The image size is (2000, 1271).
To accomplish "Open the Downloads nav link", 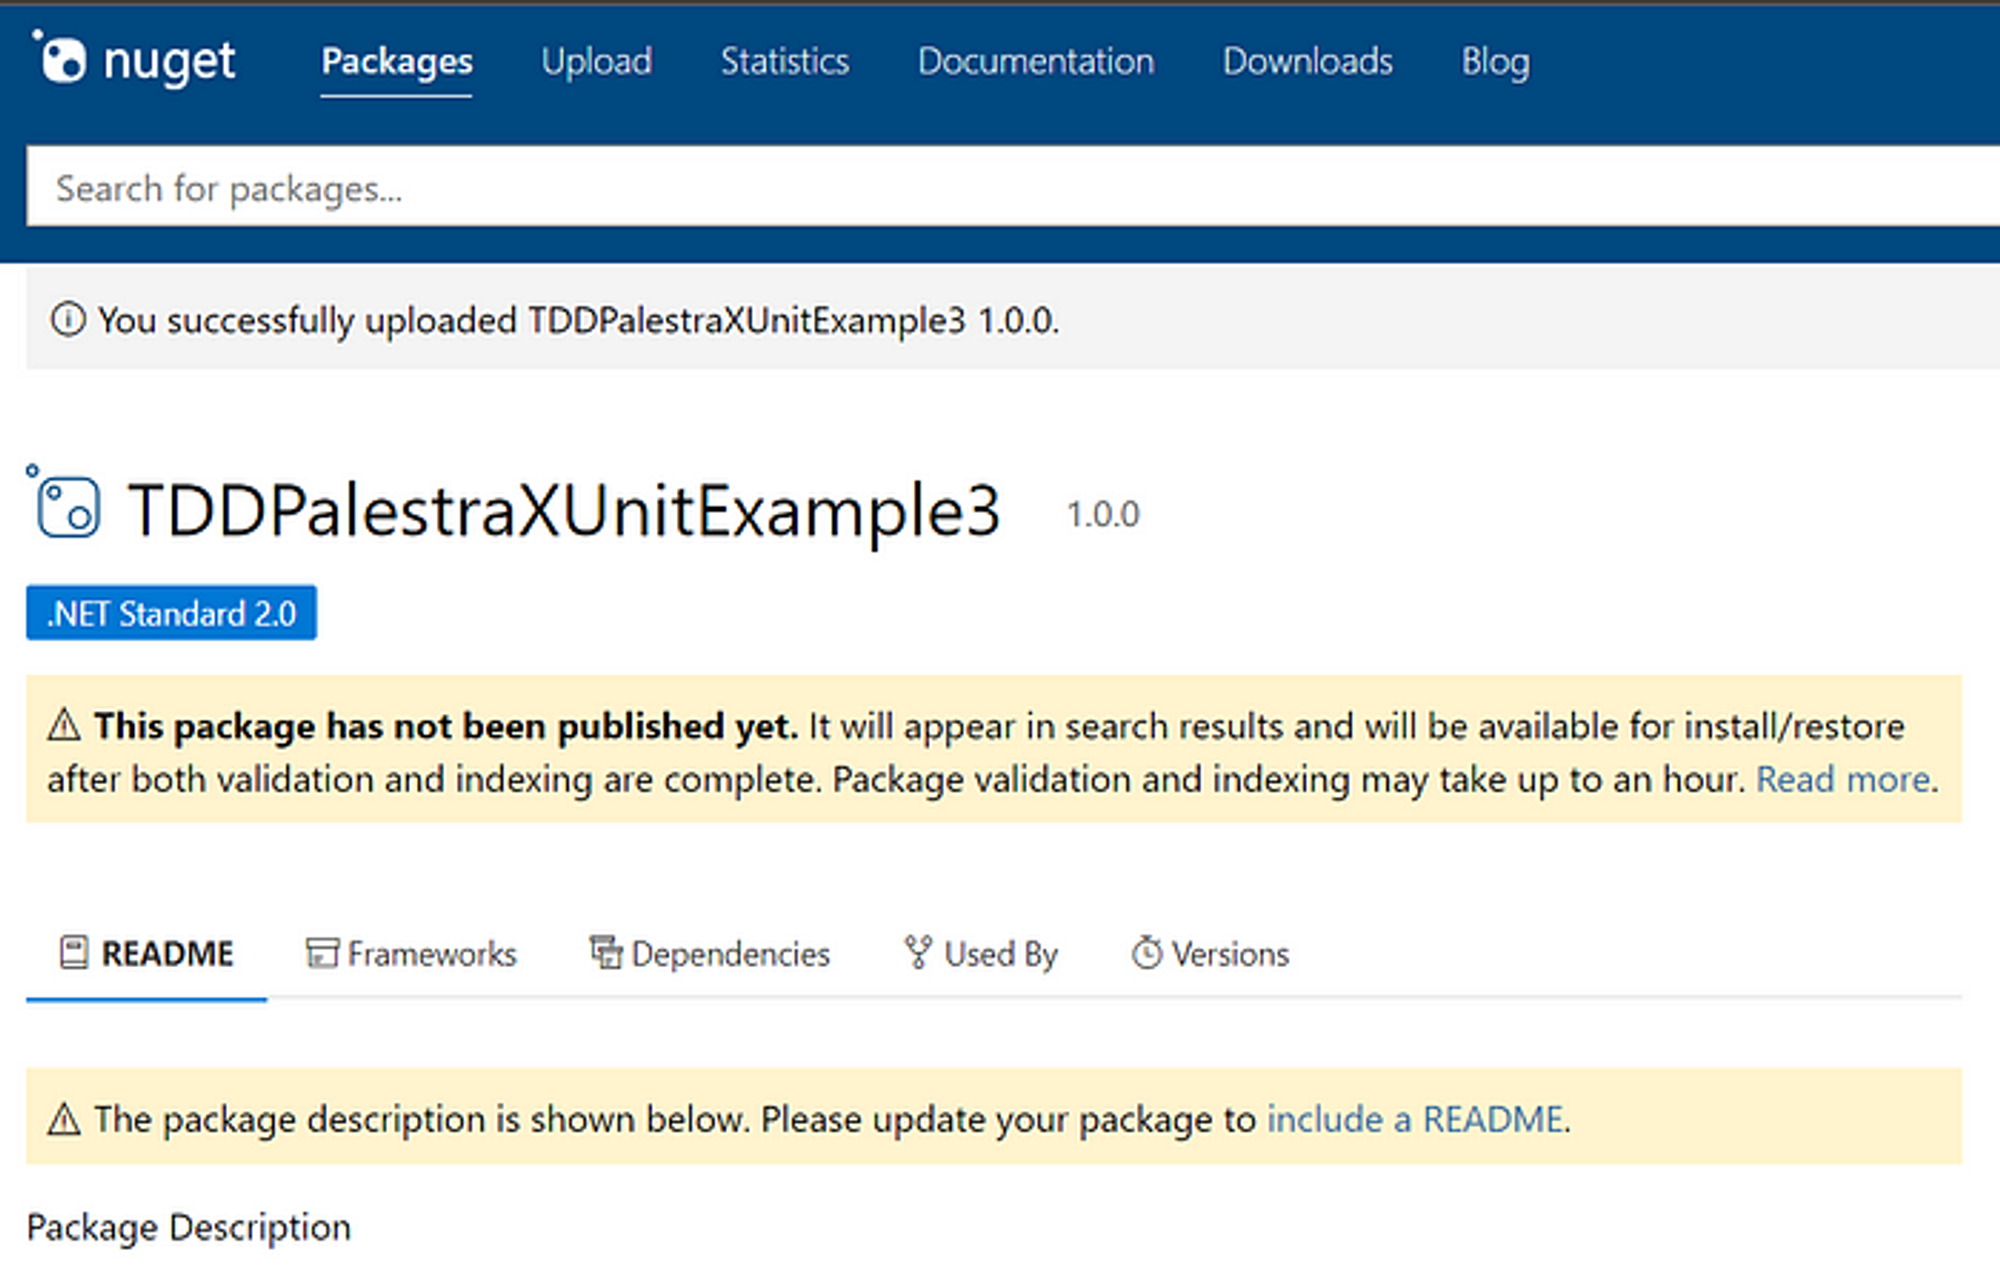I will coord(1308,62).
